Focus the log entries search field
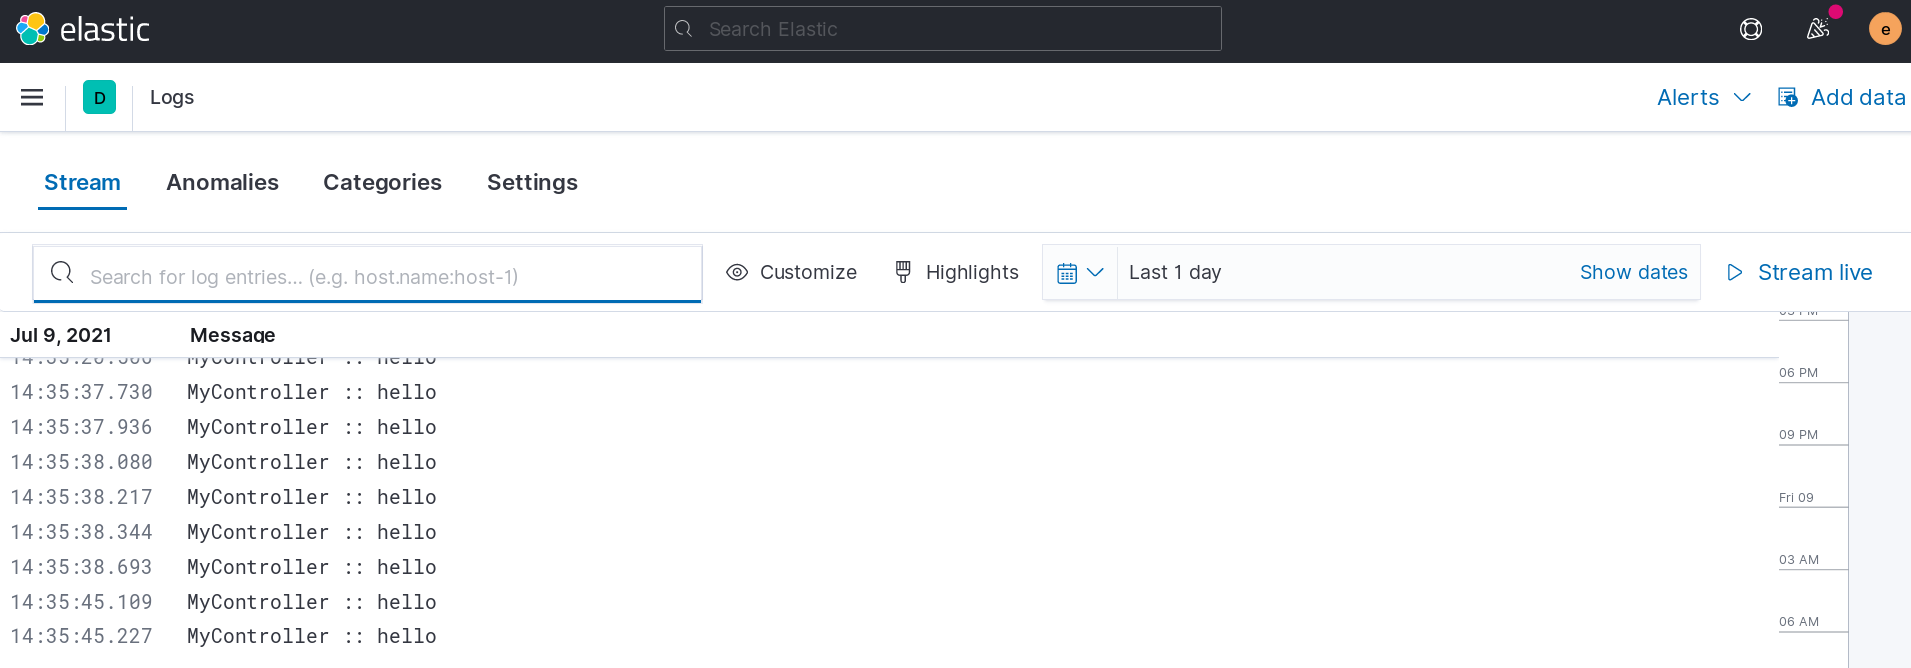Image resolution: width=1911 pixels, height=668 pixels. pos(367,274)
